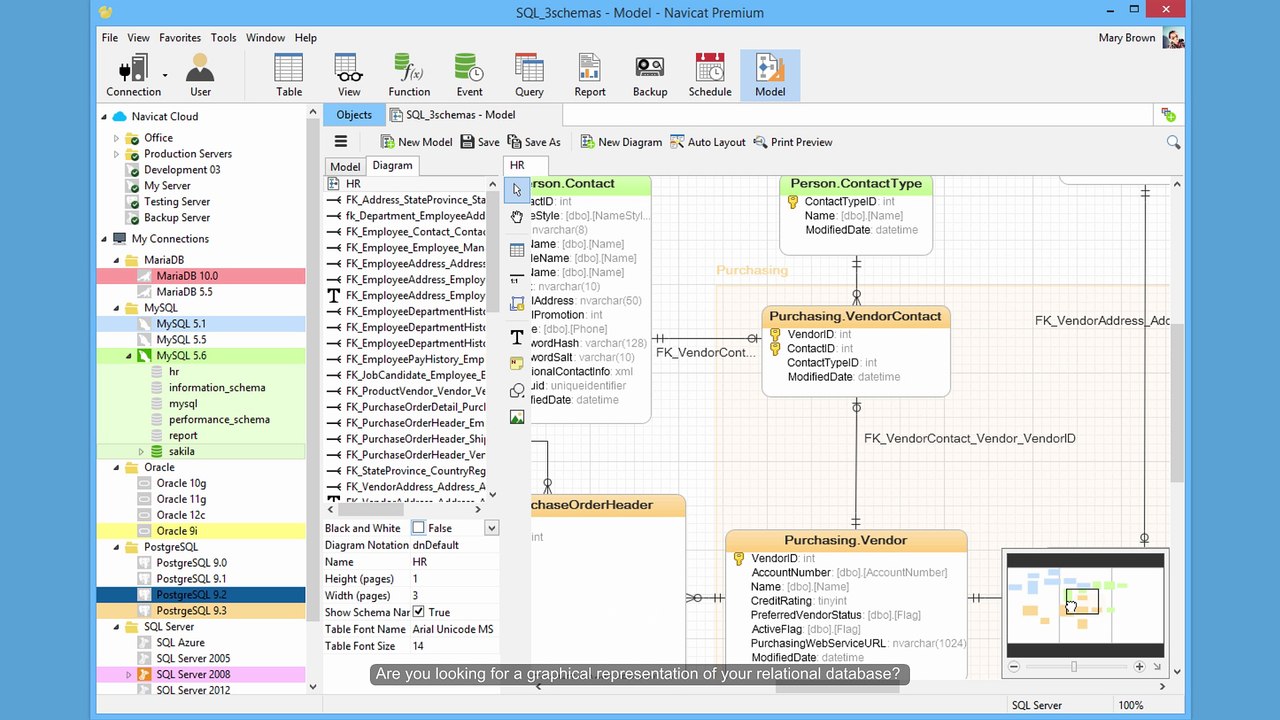Select the new table tool in diagram palette
The image size is (1280, 720).
pyautogui.click(x=517, y=250)
